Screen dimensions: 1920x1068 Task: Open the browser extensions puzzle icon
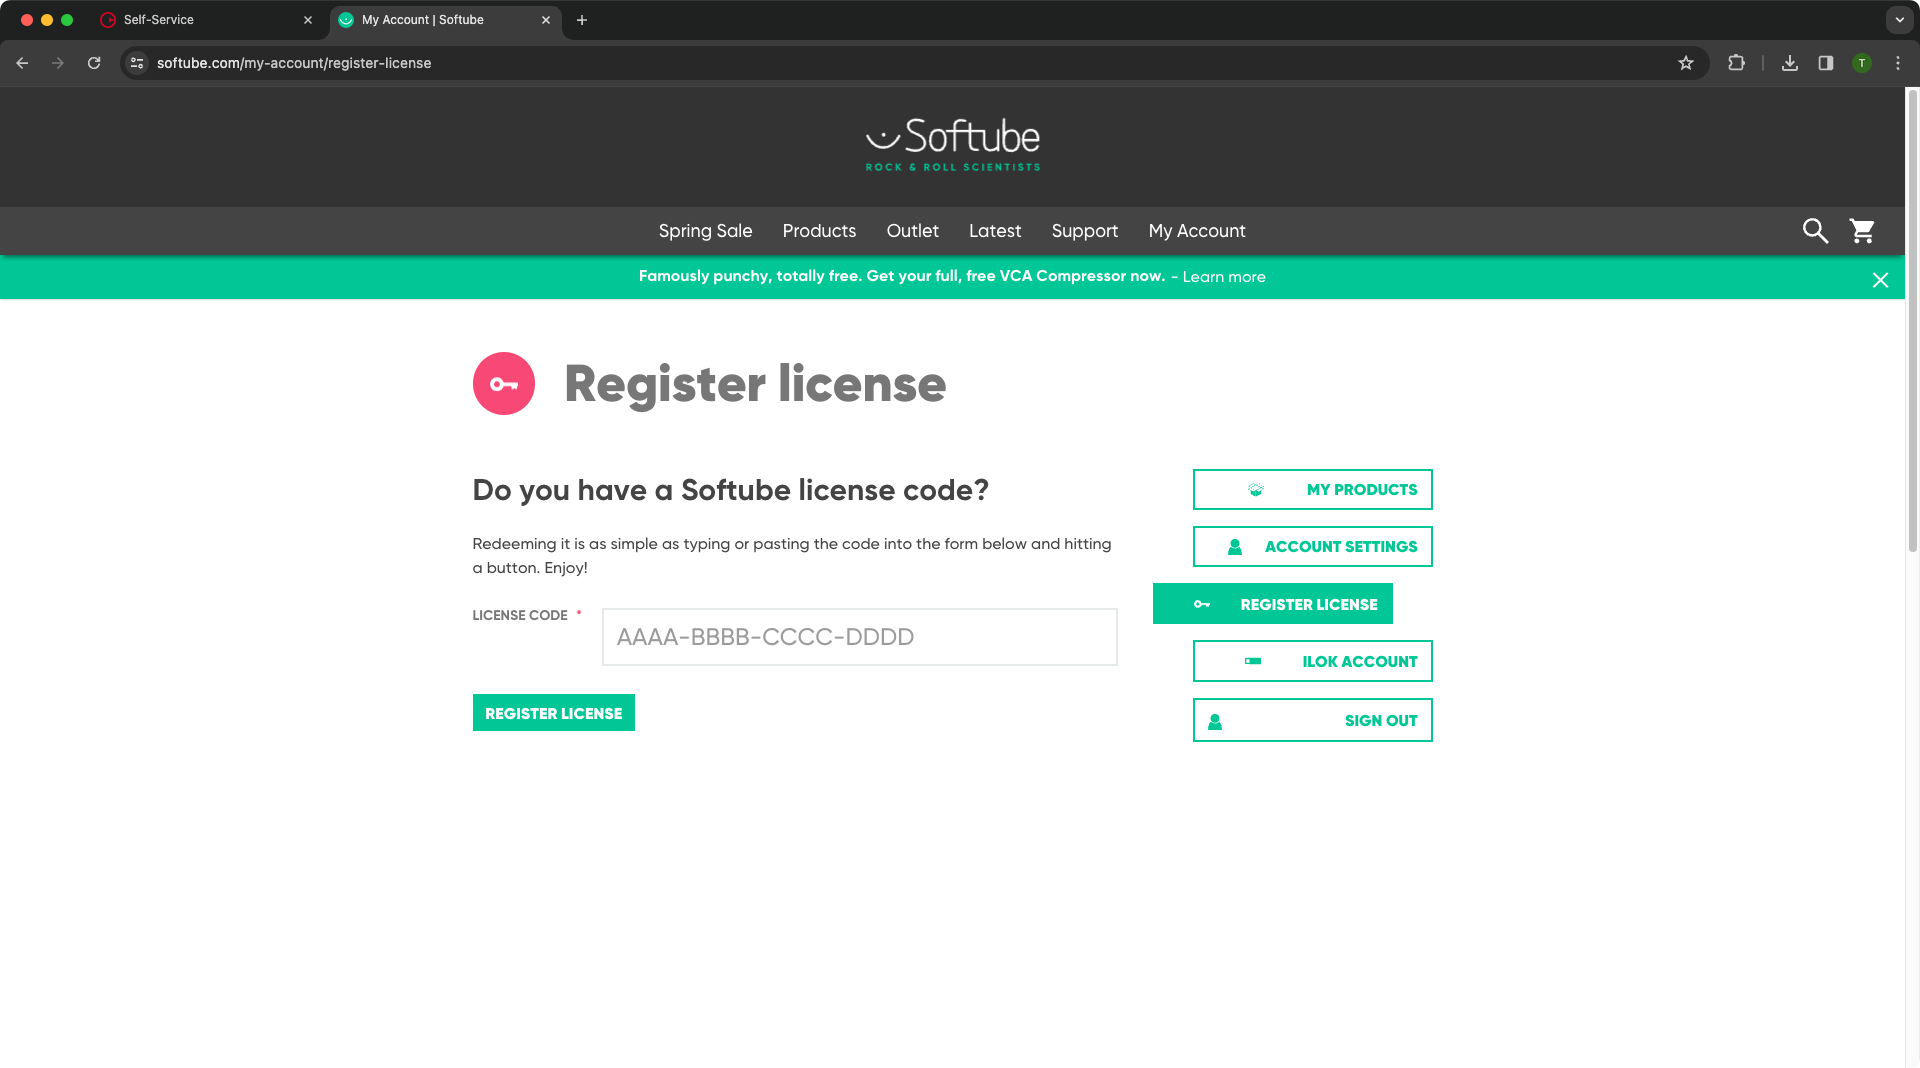coord(1736,63)
